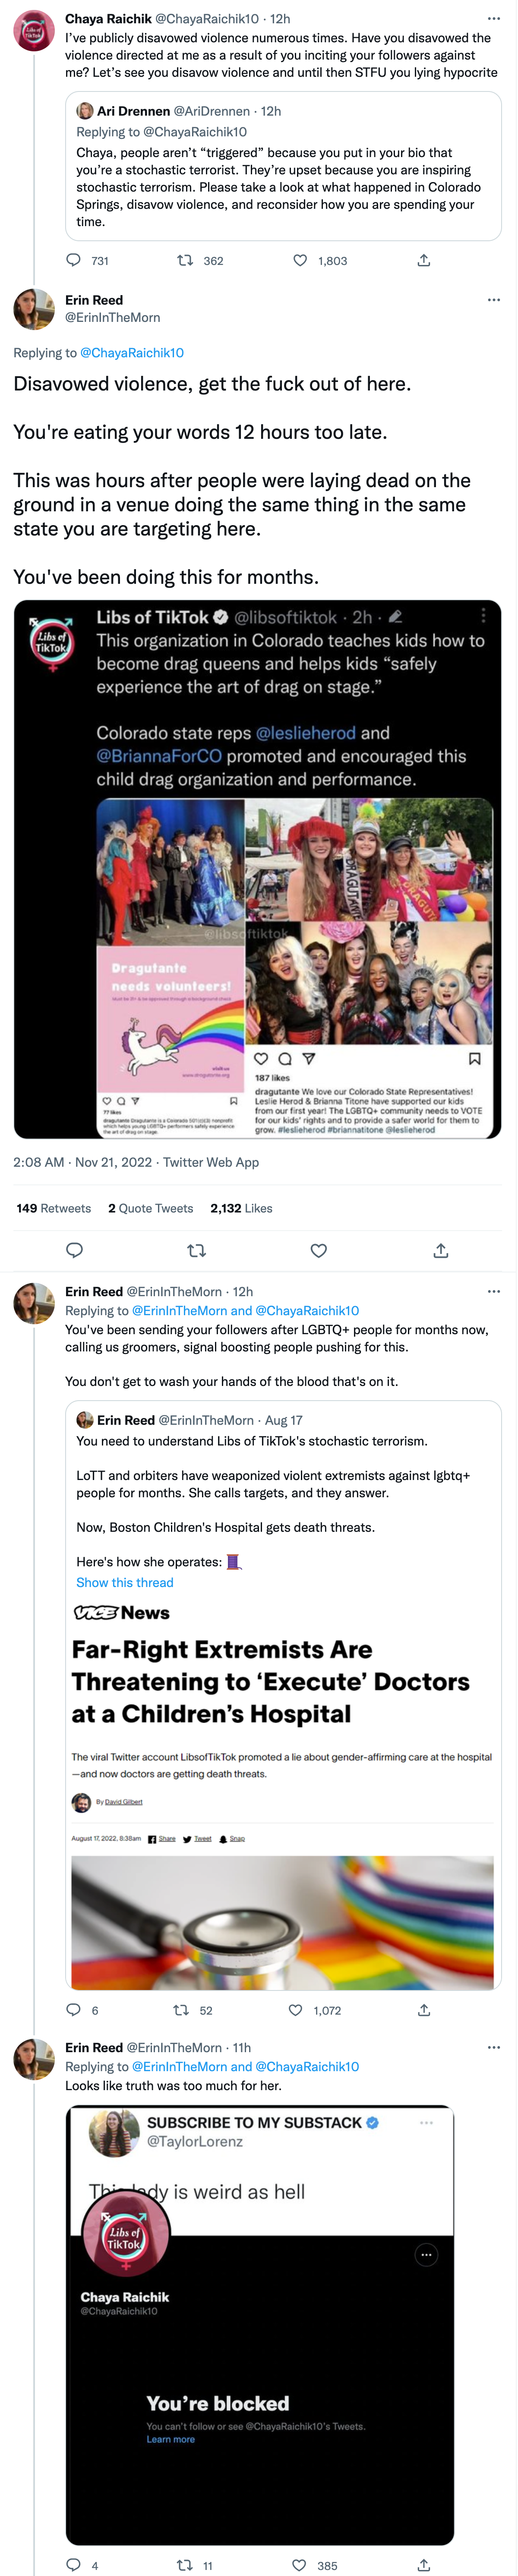The height and width of the screenshot is (2576, 518).
Task: View the 2 Quote Tweets list
Action: 150,1208
